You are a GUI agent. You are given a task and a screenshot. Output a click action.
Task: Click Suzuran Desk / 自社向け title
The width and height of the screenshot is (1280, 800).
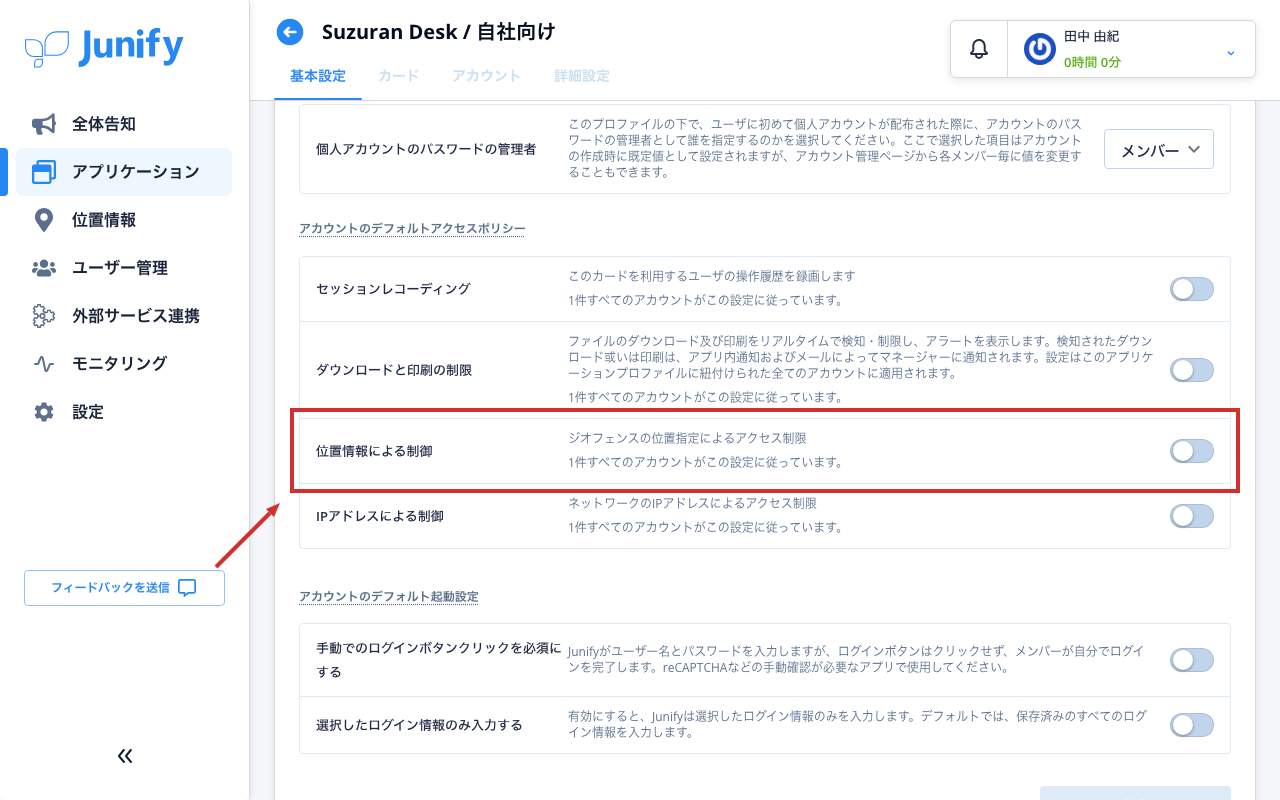439,32
